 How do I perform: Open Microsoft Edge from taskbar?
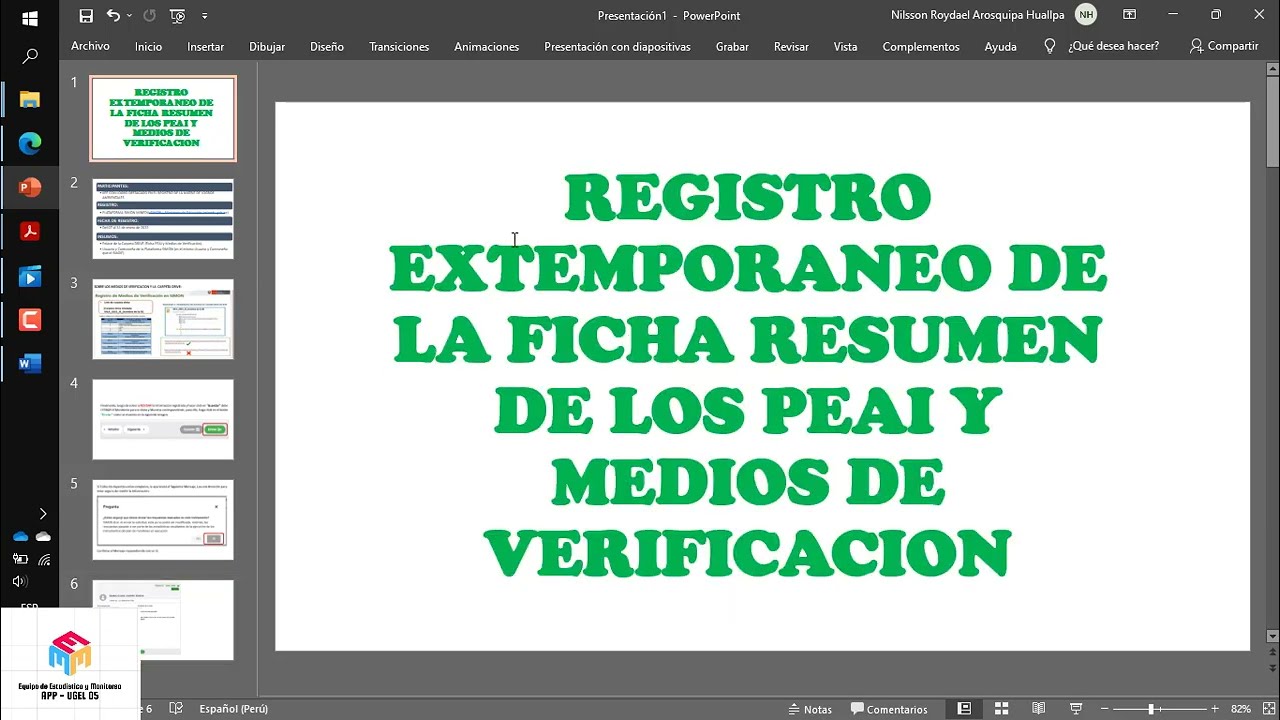(29, 143)
